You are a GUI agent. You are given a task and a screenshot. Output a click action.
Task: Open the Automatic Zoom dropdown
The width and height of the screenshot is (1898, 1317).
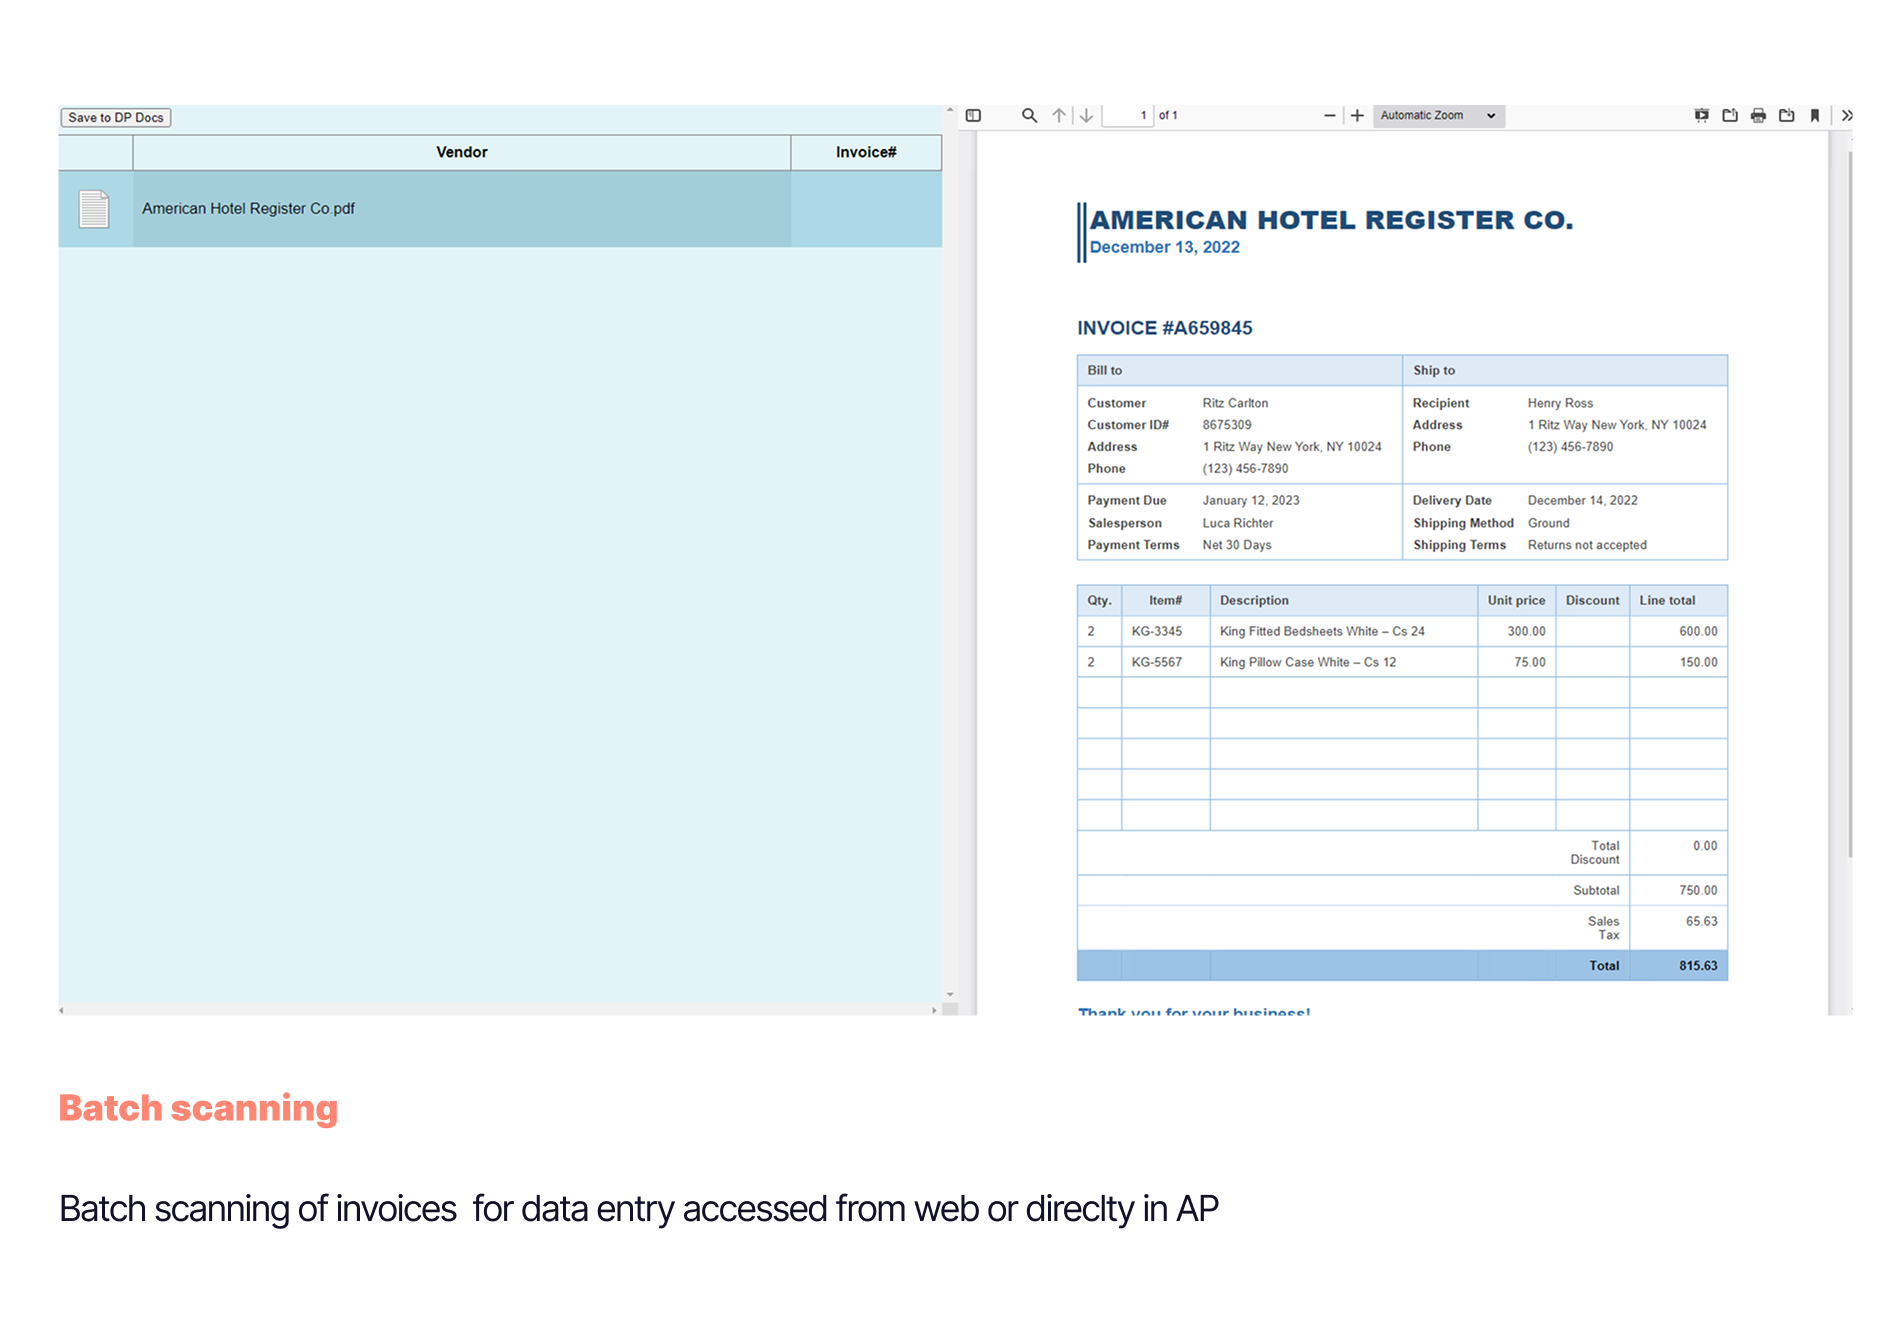[x=1438, y=116]
